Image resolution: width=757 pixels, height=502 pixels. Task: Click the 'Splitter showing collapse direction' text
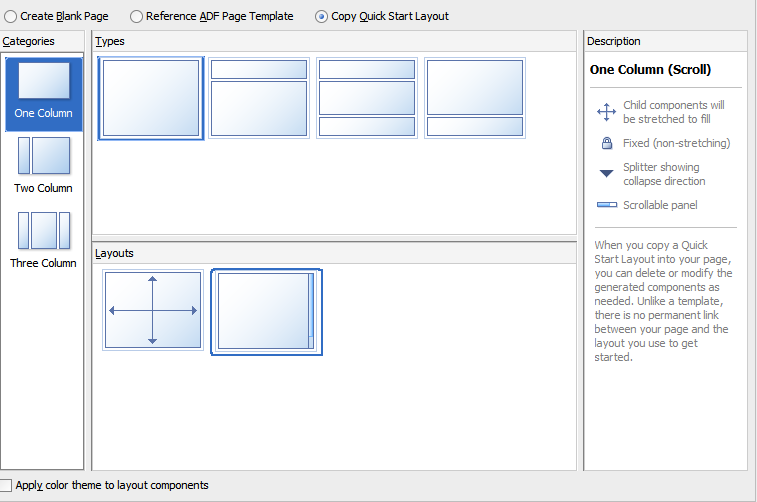(x=664, y=174)
